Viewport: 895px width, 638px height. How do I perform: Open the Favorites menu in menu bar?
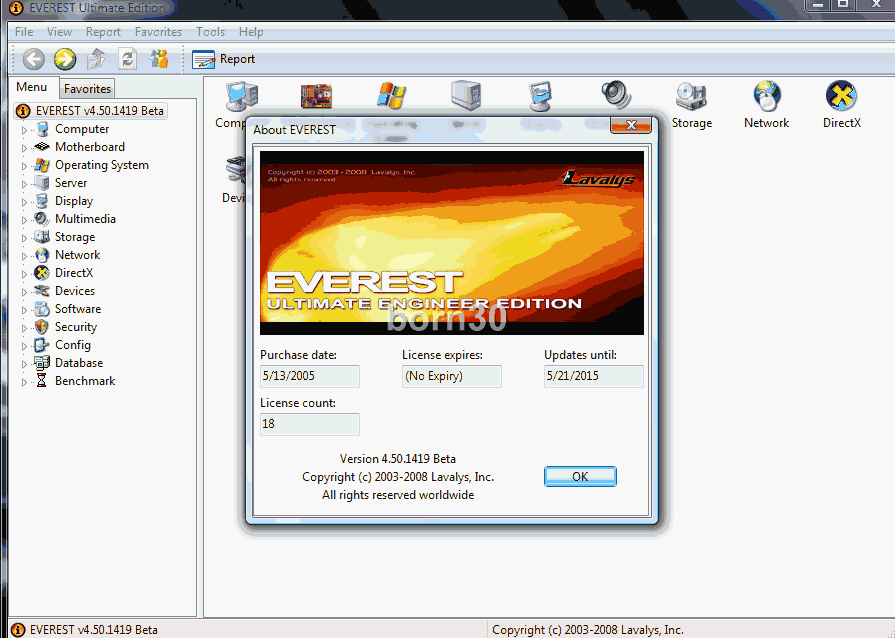[158, 32]
